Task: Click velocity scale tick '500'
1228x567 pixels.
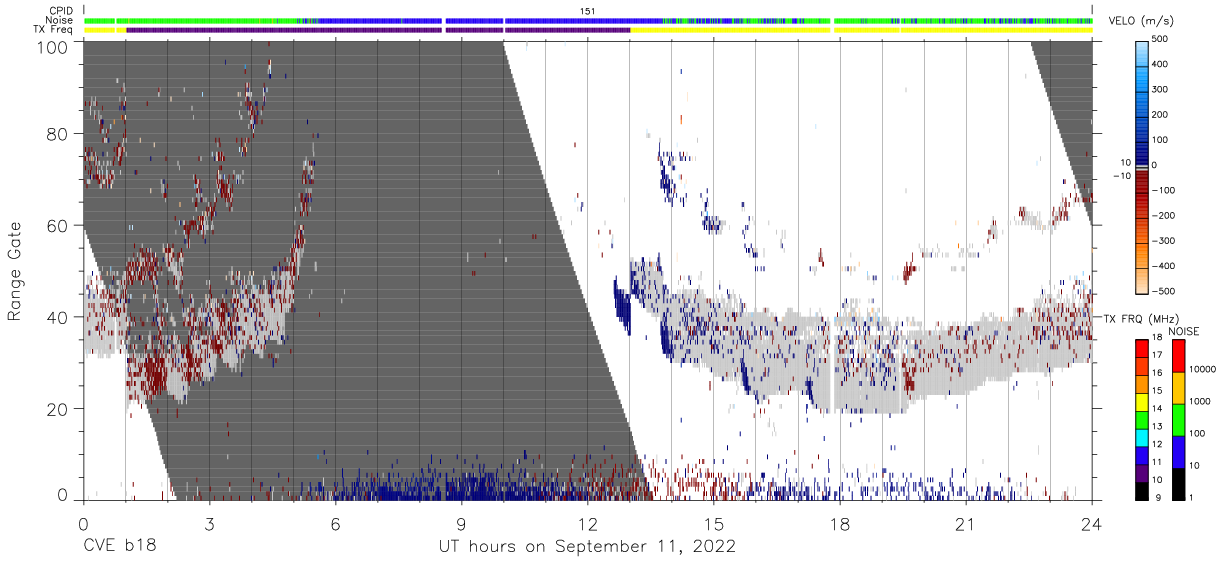Action: pos(1162,39)
